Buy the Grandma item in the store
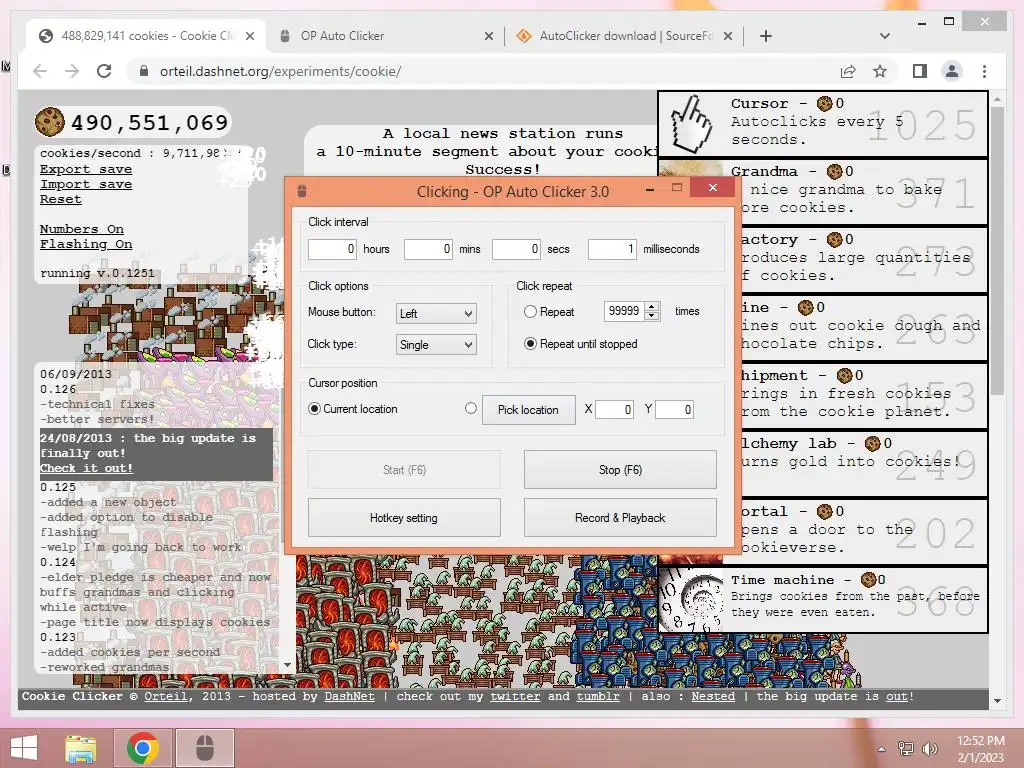 click(x=823, y=191)
